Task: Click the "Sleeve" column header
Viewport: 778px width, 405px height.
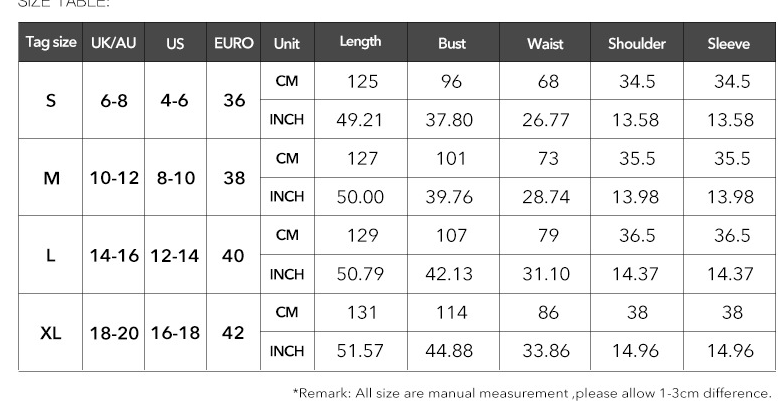Action: pyautogui.click(x=728, y=43)
